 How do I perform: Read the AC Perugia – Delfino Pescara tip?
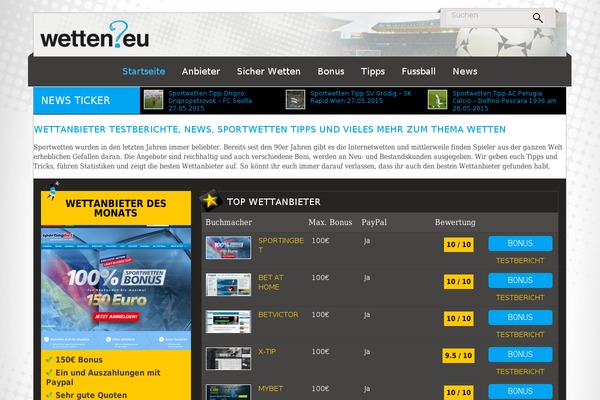tap(504, 101)
